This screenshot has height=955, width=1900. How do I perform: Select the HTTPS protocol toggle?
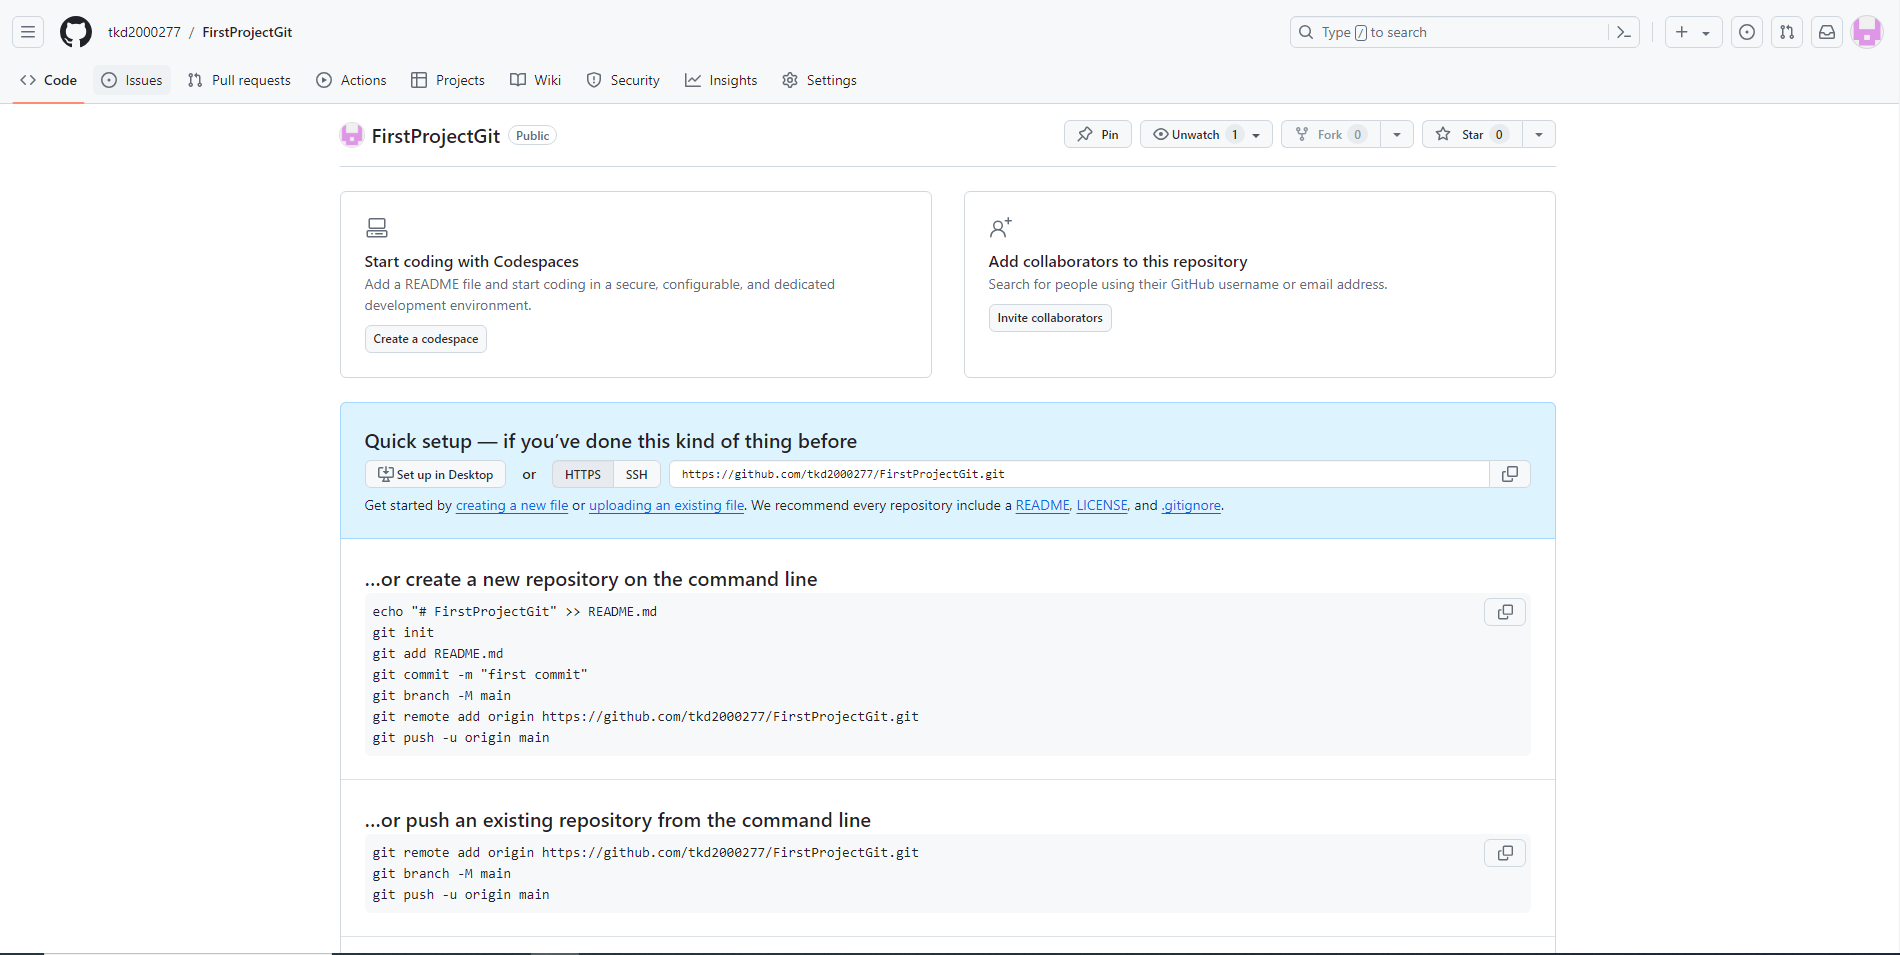click(x=582, y=475)
